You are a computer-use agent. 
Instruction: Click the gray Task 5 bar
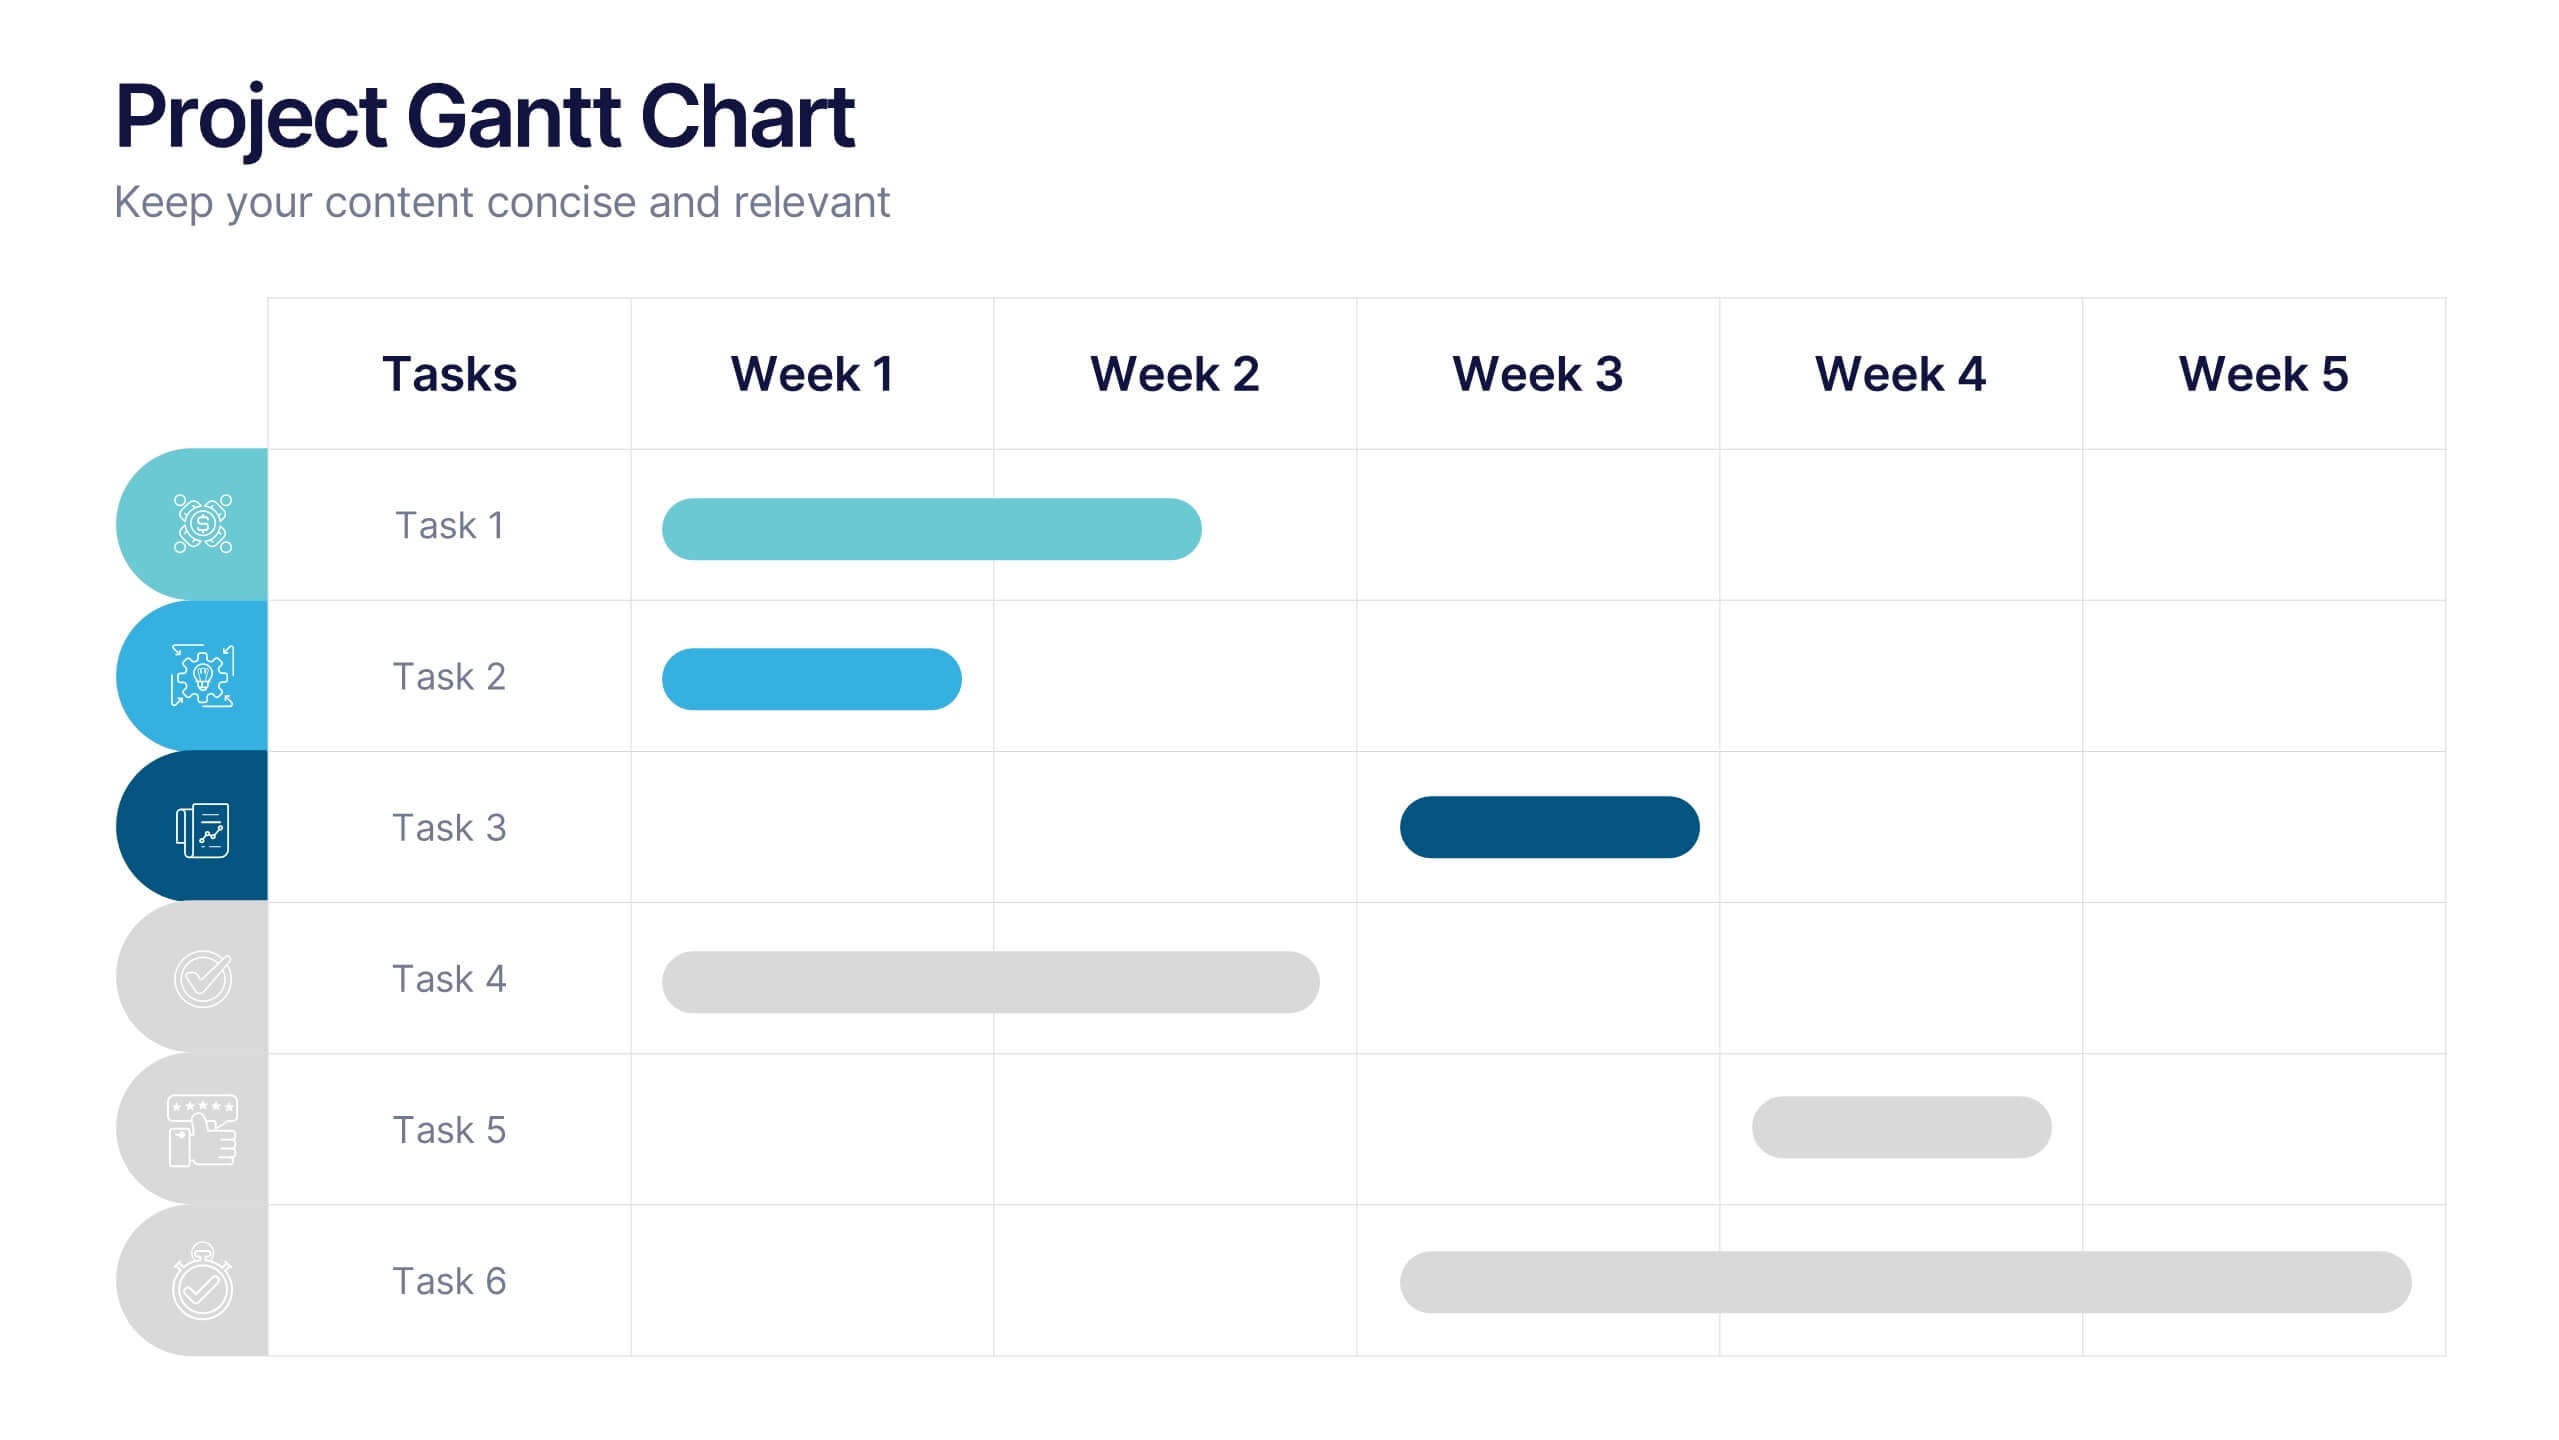click(x=1901, y=1127)
